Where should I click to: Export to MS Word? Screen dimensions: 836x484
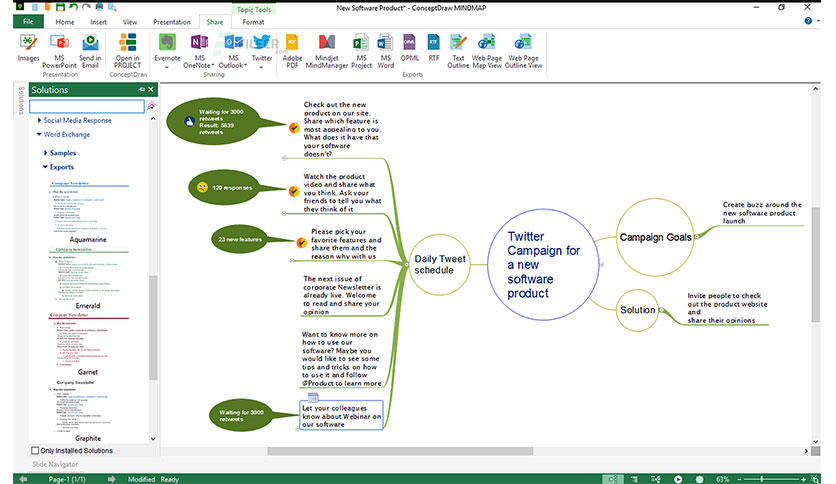point(385,51)
